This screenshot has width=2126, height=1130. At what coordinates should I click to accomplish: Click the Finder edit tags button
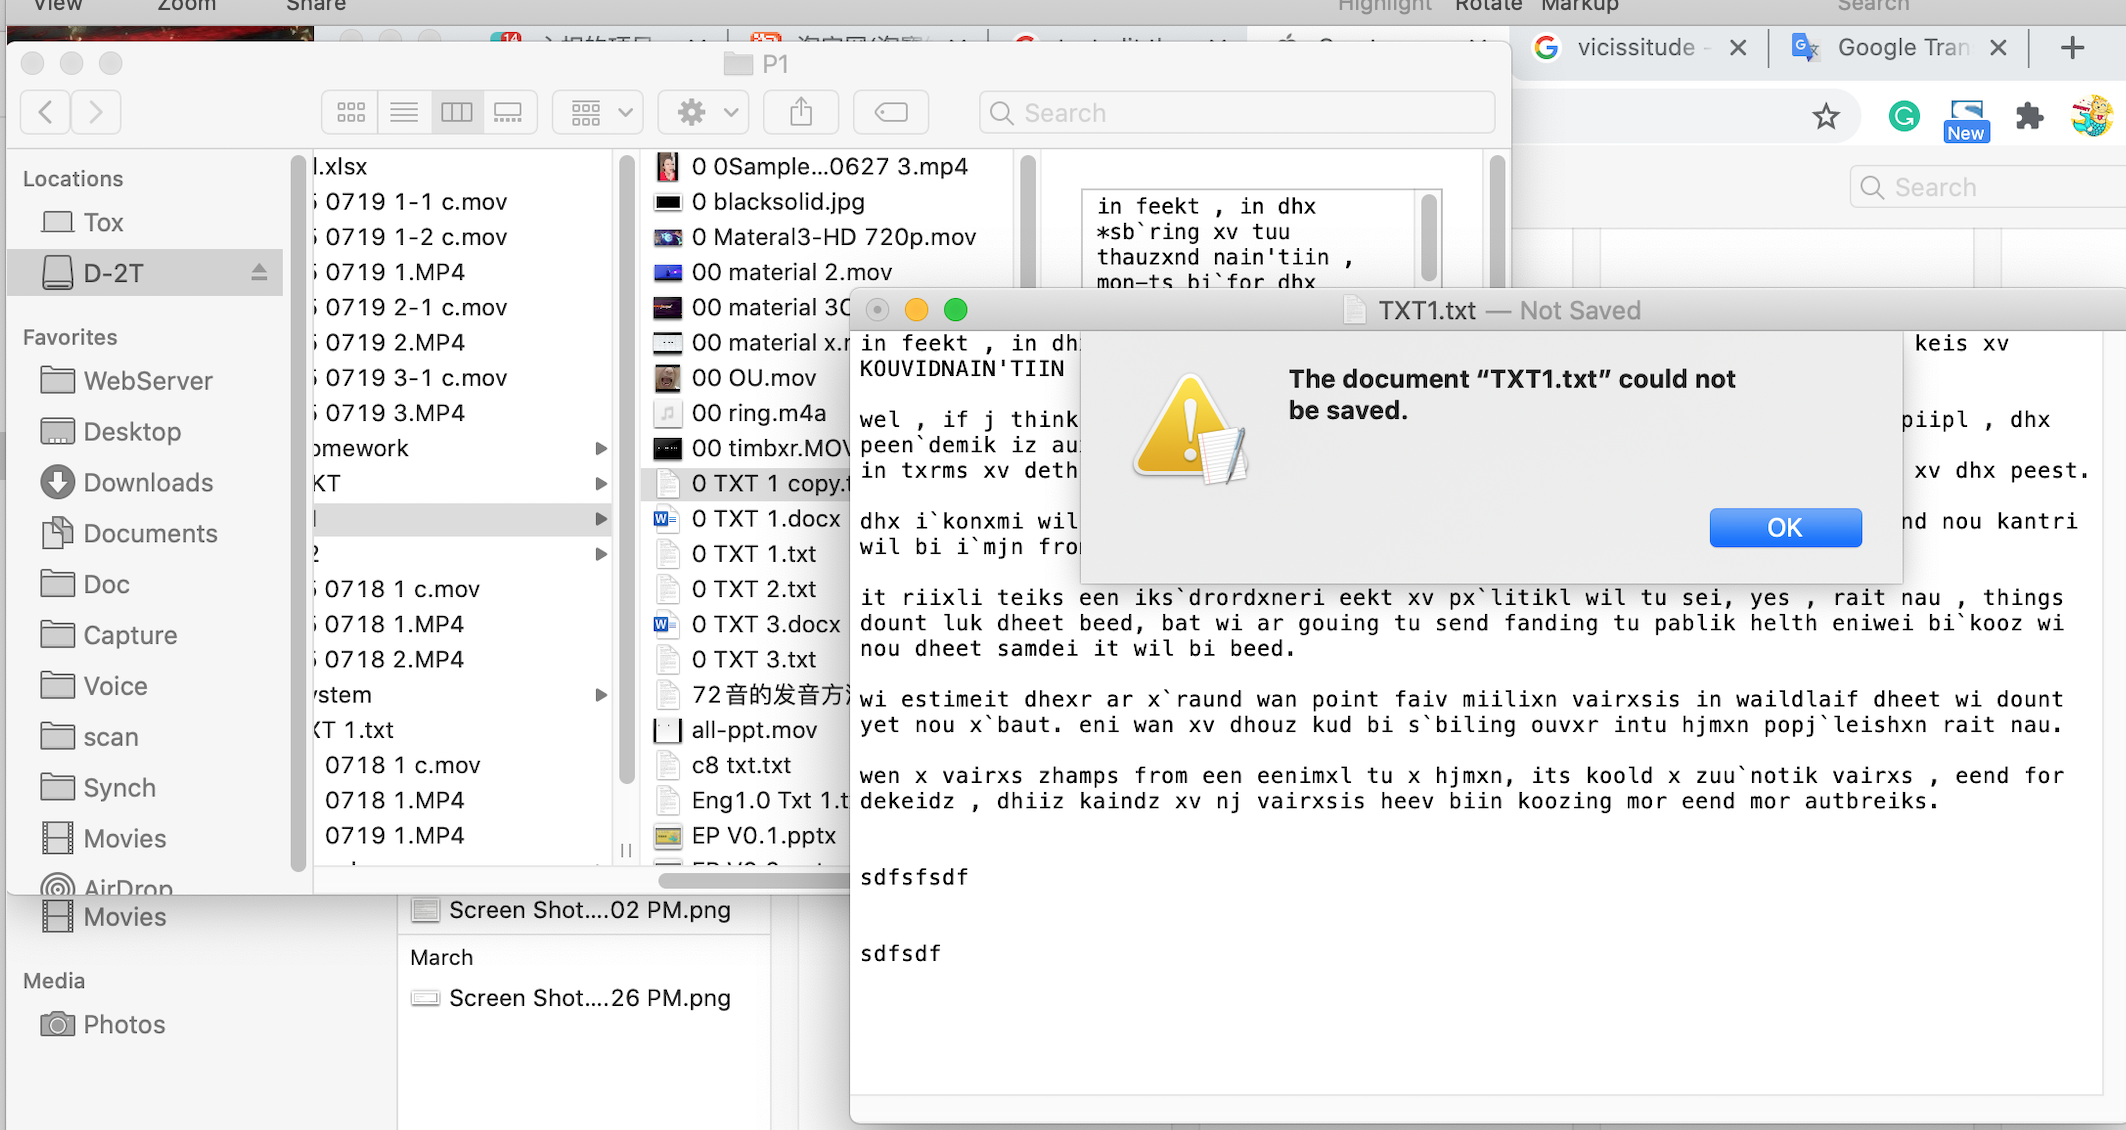tap(890, 113)
